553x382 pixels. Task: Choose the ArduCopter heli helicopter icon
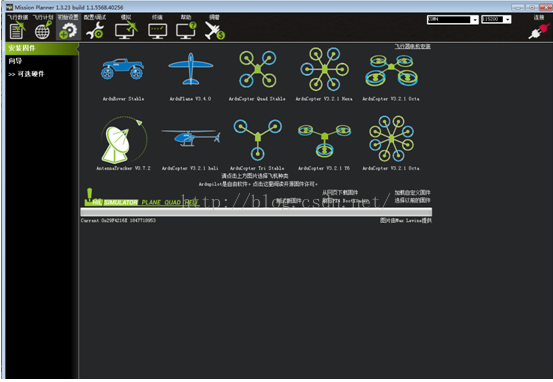click(x=190, y=137)
